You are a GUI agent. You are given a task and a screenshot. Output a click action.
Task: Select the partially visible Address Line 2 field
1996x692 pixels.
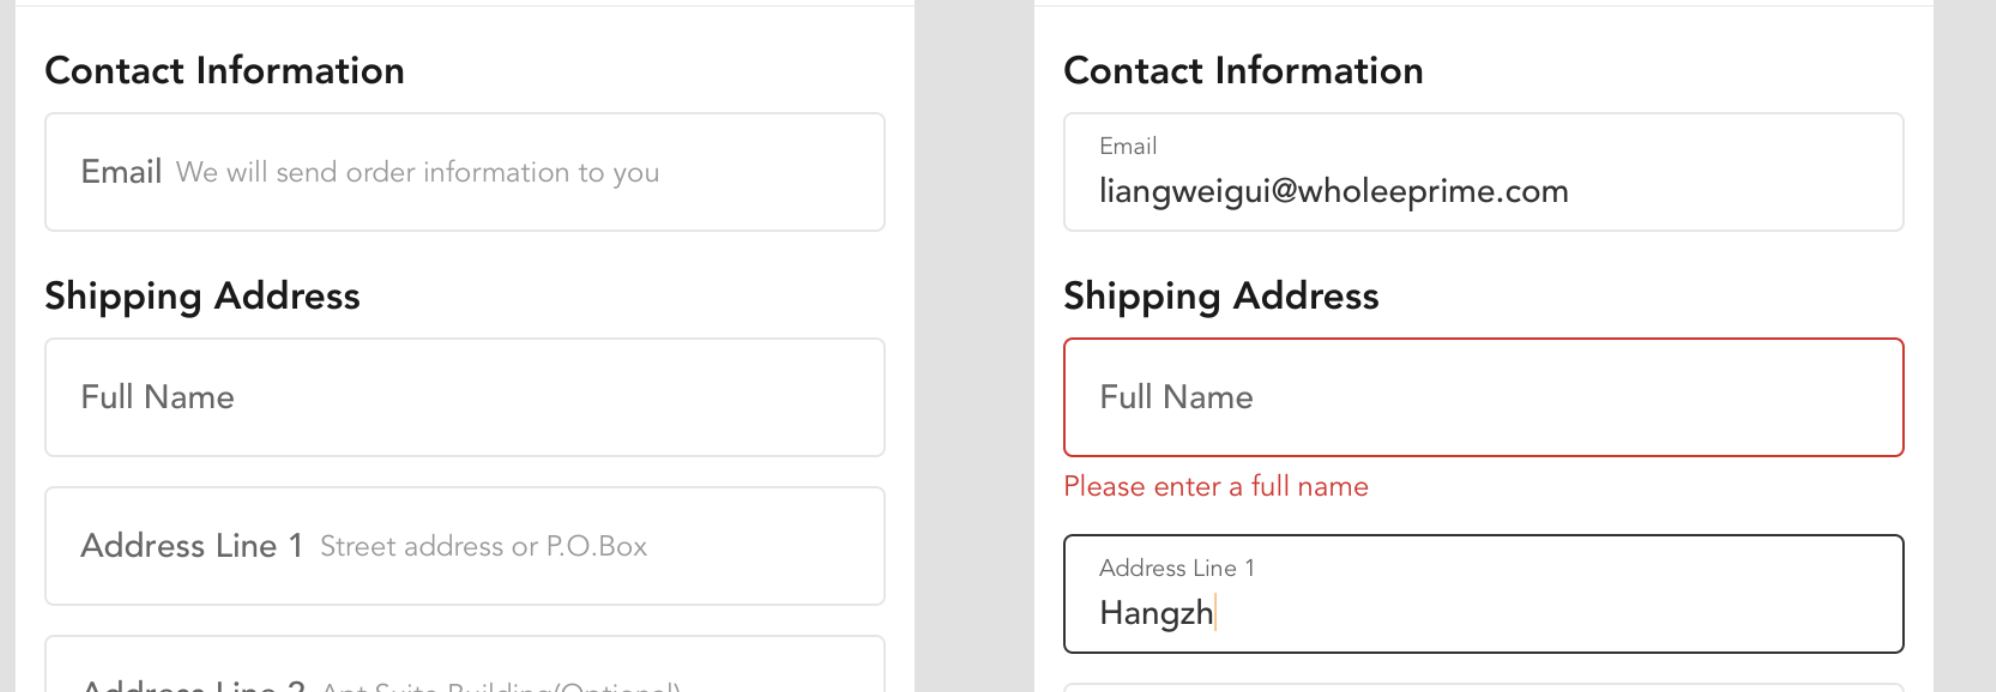(x=464, y=672)
